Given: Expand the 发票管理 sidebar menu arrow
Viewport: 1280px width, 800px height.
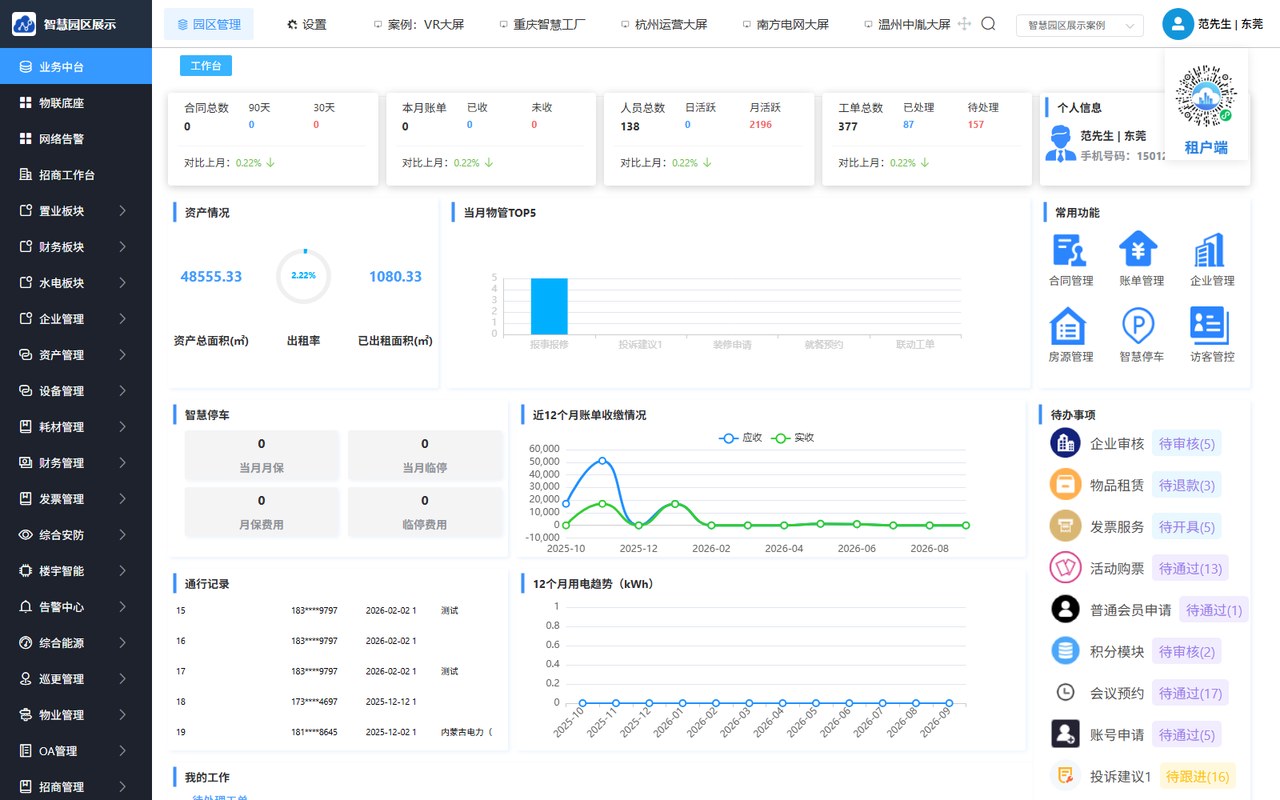Looking at the screenshot, I should (122, 499).
